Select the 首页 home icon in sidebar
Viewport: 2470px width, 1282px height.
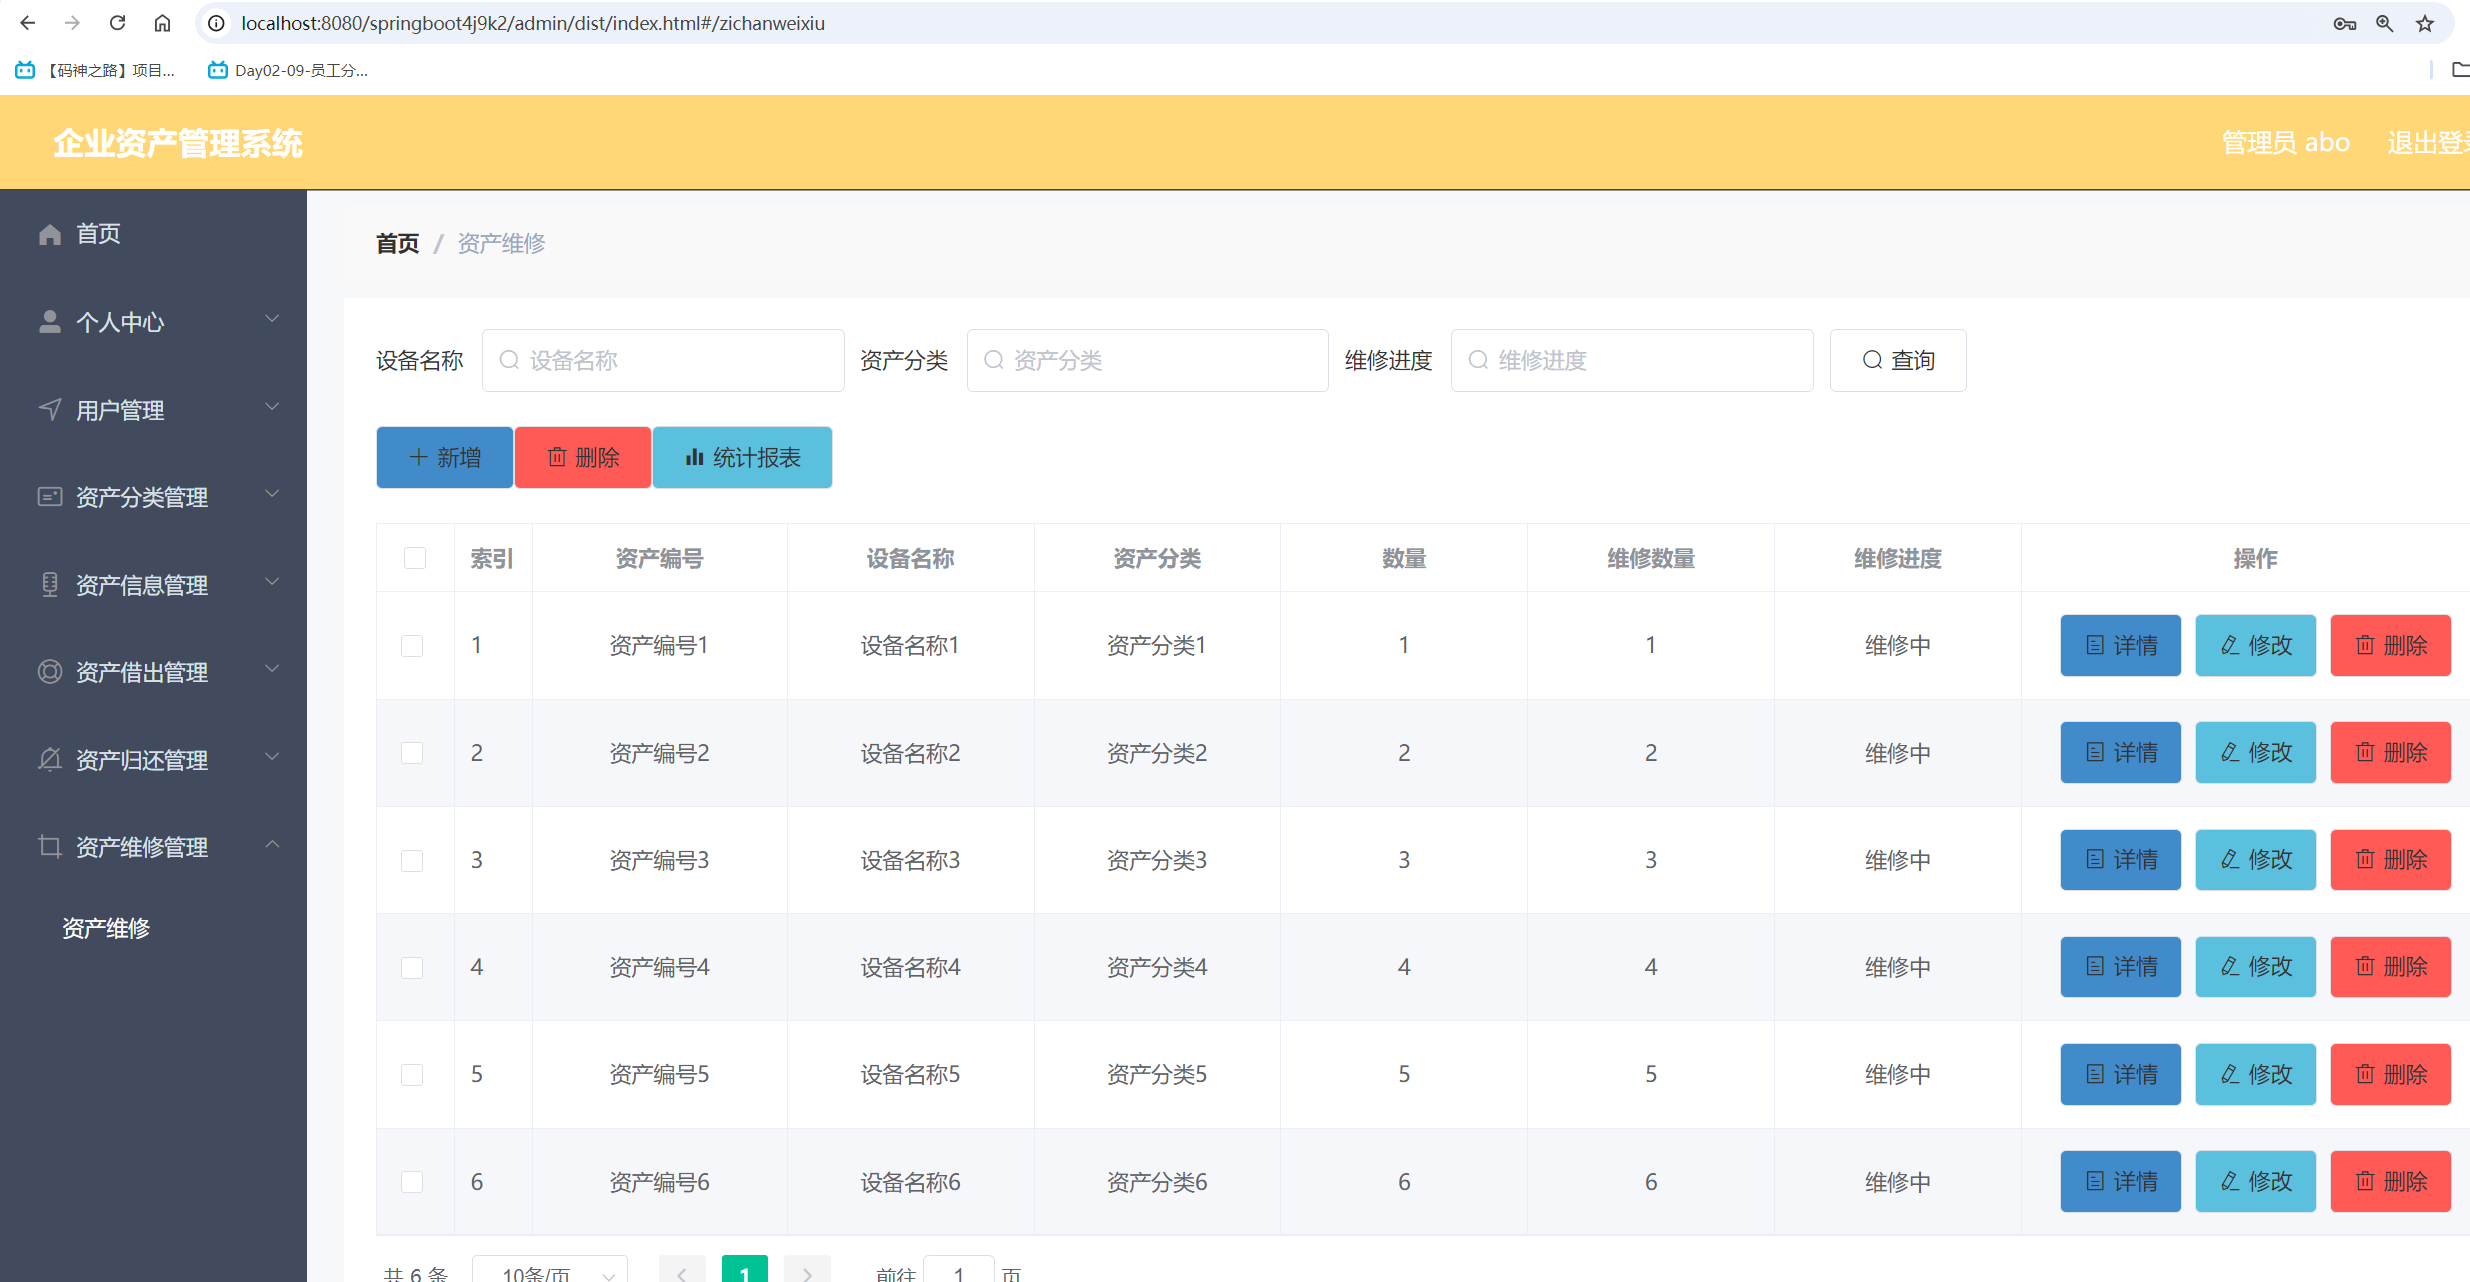(50, 233)
